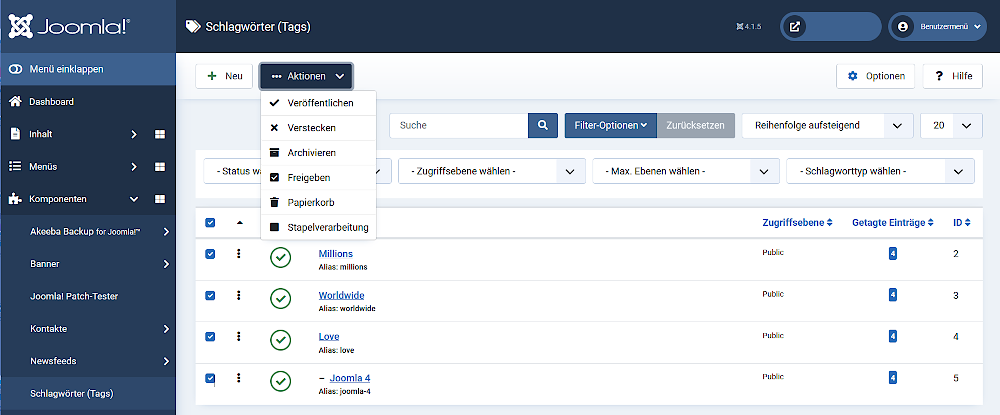Click the published status icon for Millions
1000x415 pixels.
[x=281, y=258]
